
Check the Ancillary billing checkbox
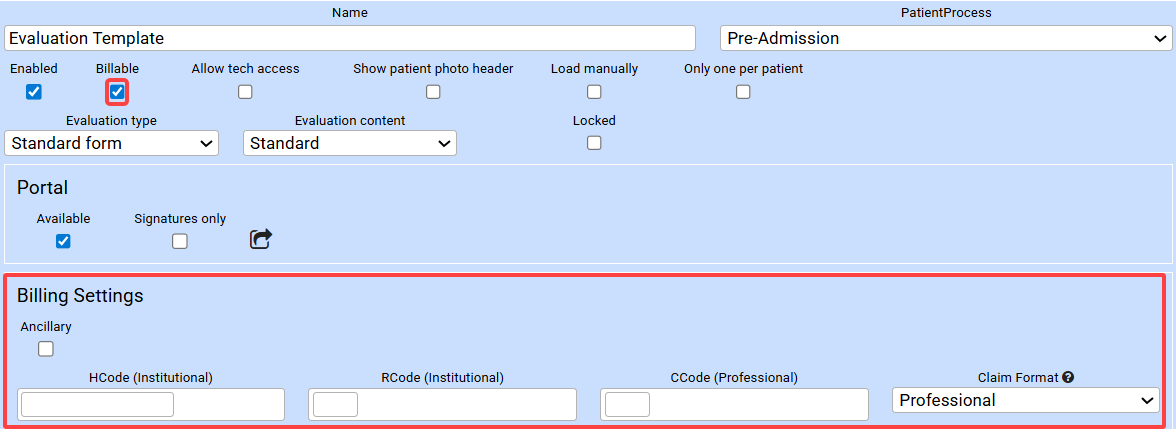(x=46, y=349)
